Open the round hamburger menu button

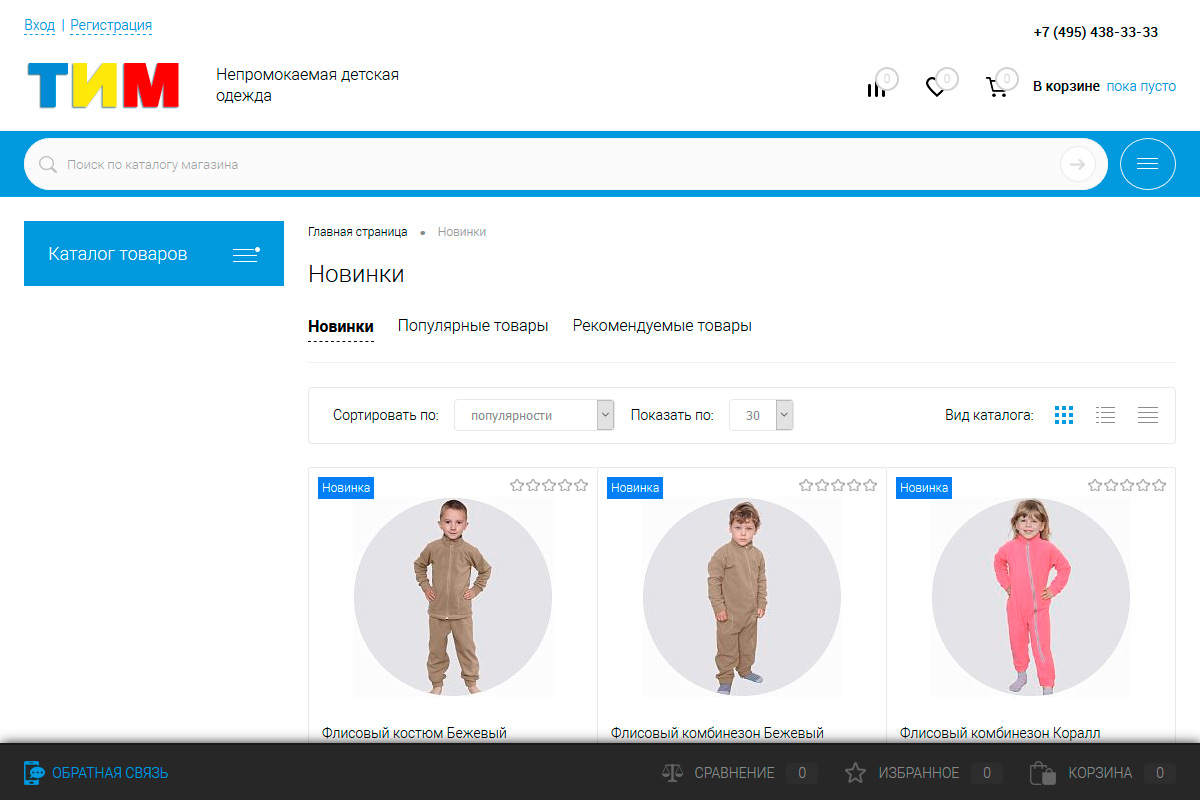1147,164
